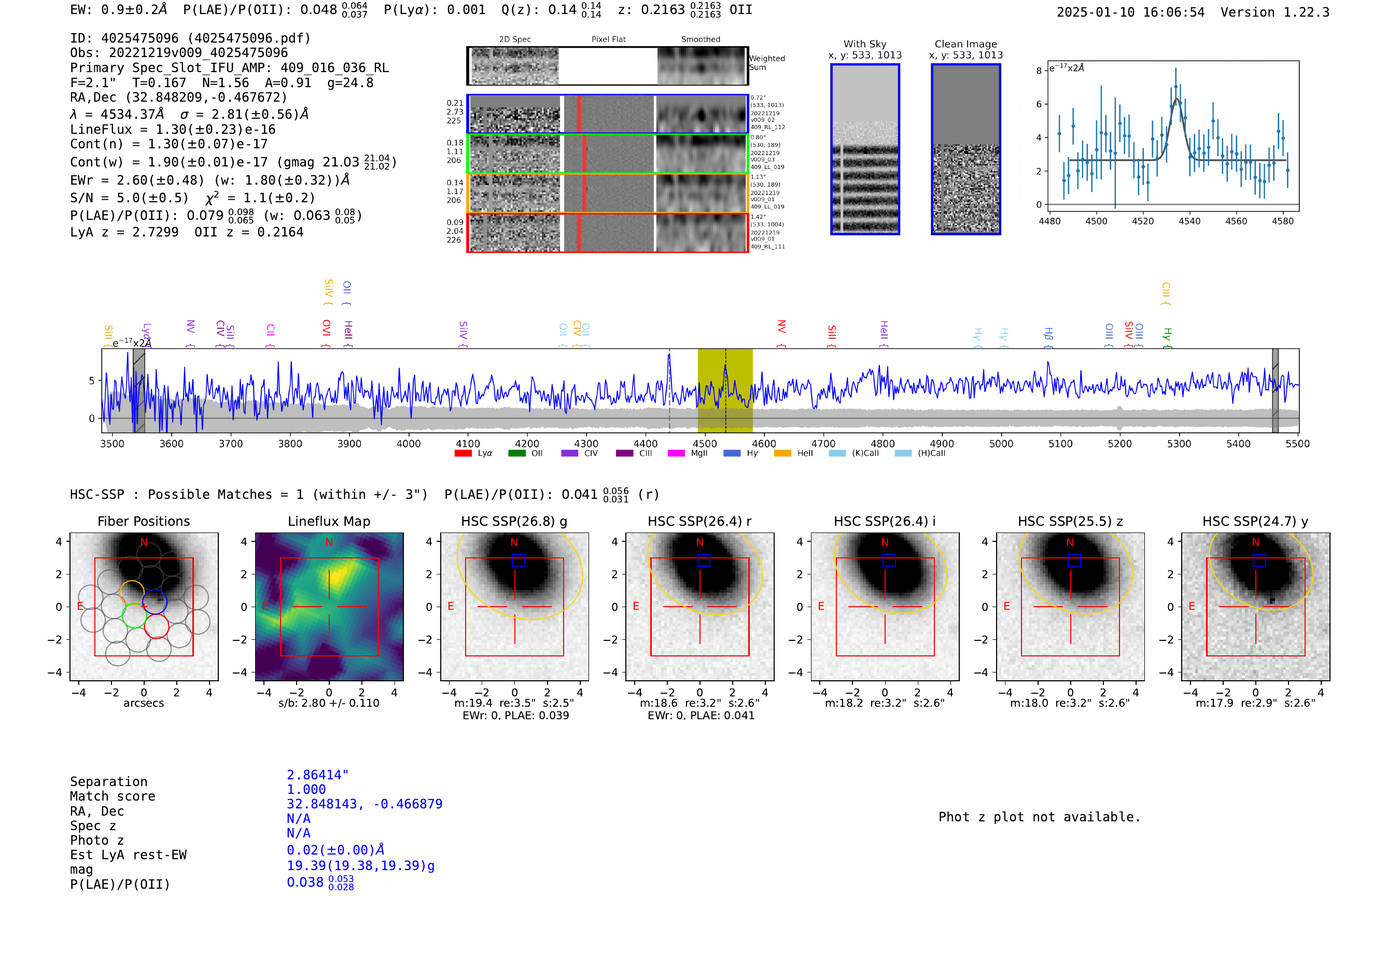Select the green-outlined fiber spectrum row
Viewport: 1400px width, 953px height.
pos(607,153)
